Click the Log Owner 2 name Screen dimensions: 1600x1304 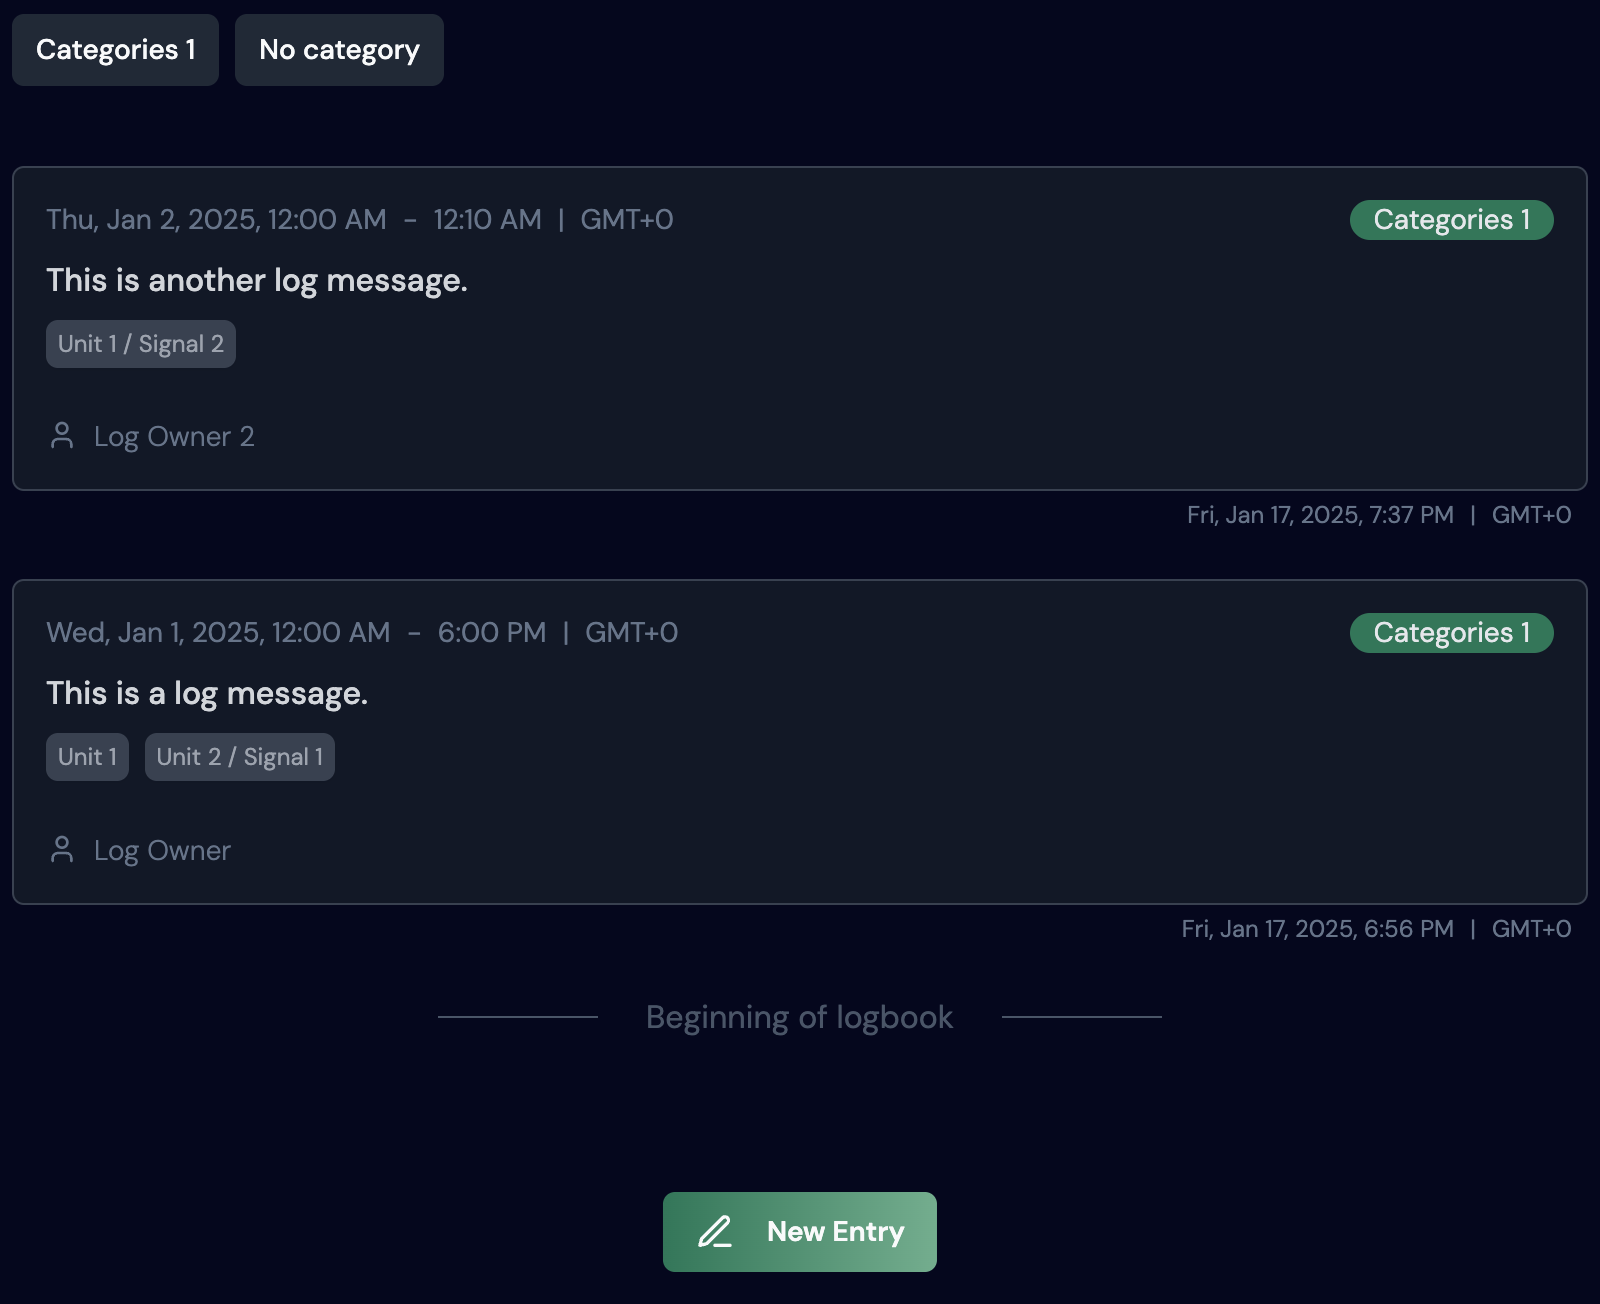(x=174, y=437)
